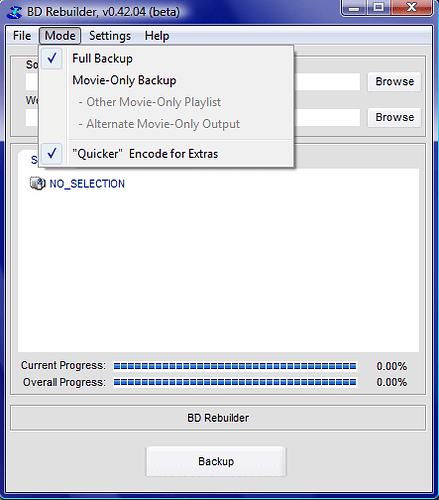
Task: Click the Current Progress bar
Action: coord(235,366)
